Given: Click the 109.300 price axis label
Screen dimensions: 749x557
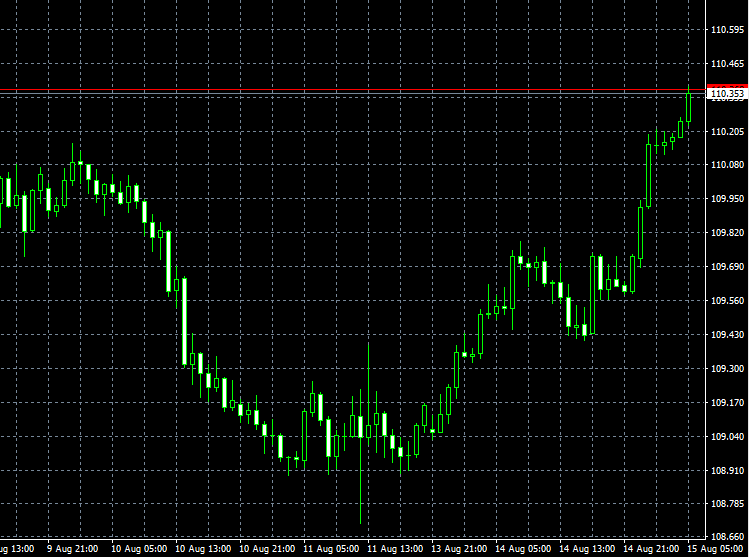Looking at the screenshot, I should 728,368.
